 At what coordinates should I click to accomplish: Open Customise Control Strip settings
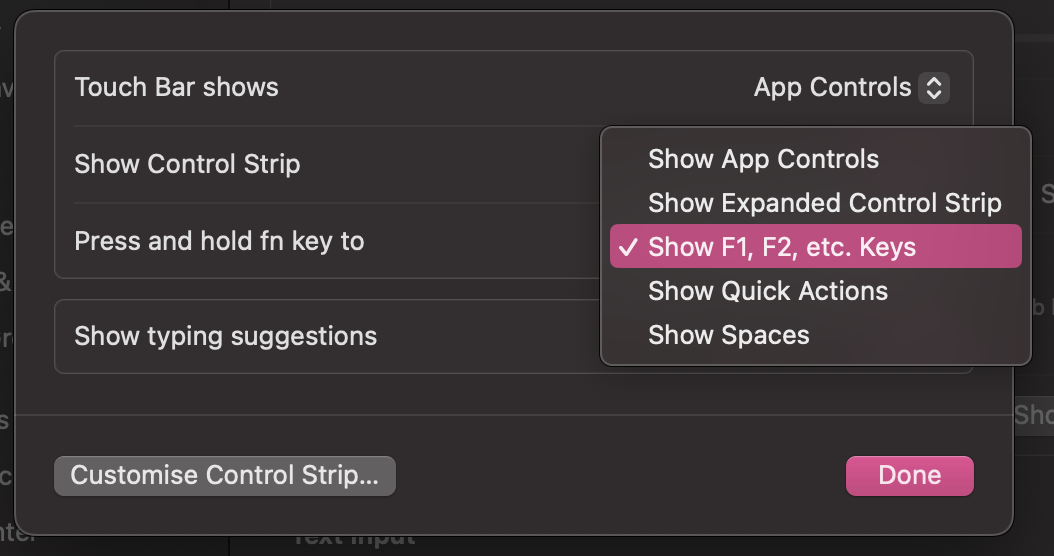[225, 476]
